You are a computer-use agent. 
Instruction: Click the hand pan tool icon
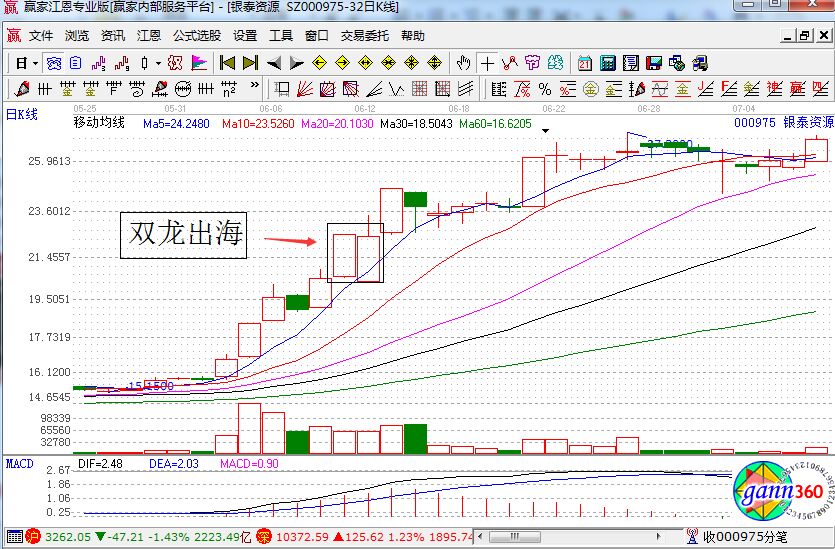[463, 62]
